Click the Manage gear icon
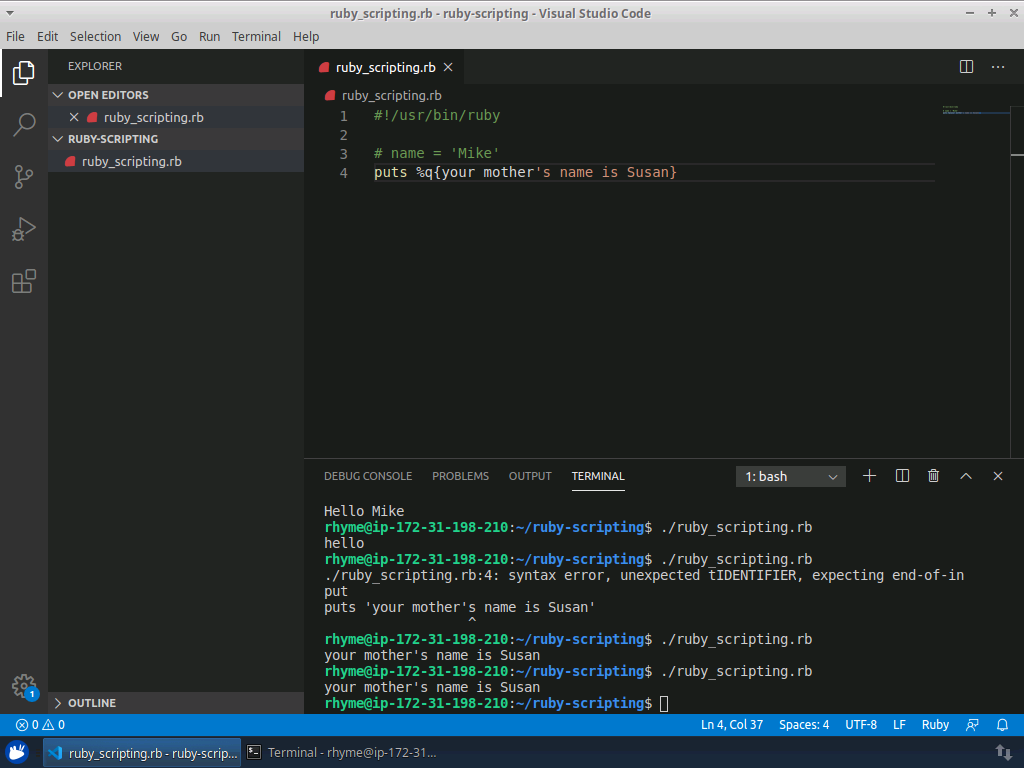Viewport: 1024px width, 768px height. point(24,686)
